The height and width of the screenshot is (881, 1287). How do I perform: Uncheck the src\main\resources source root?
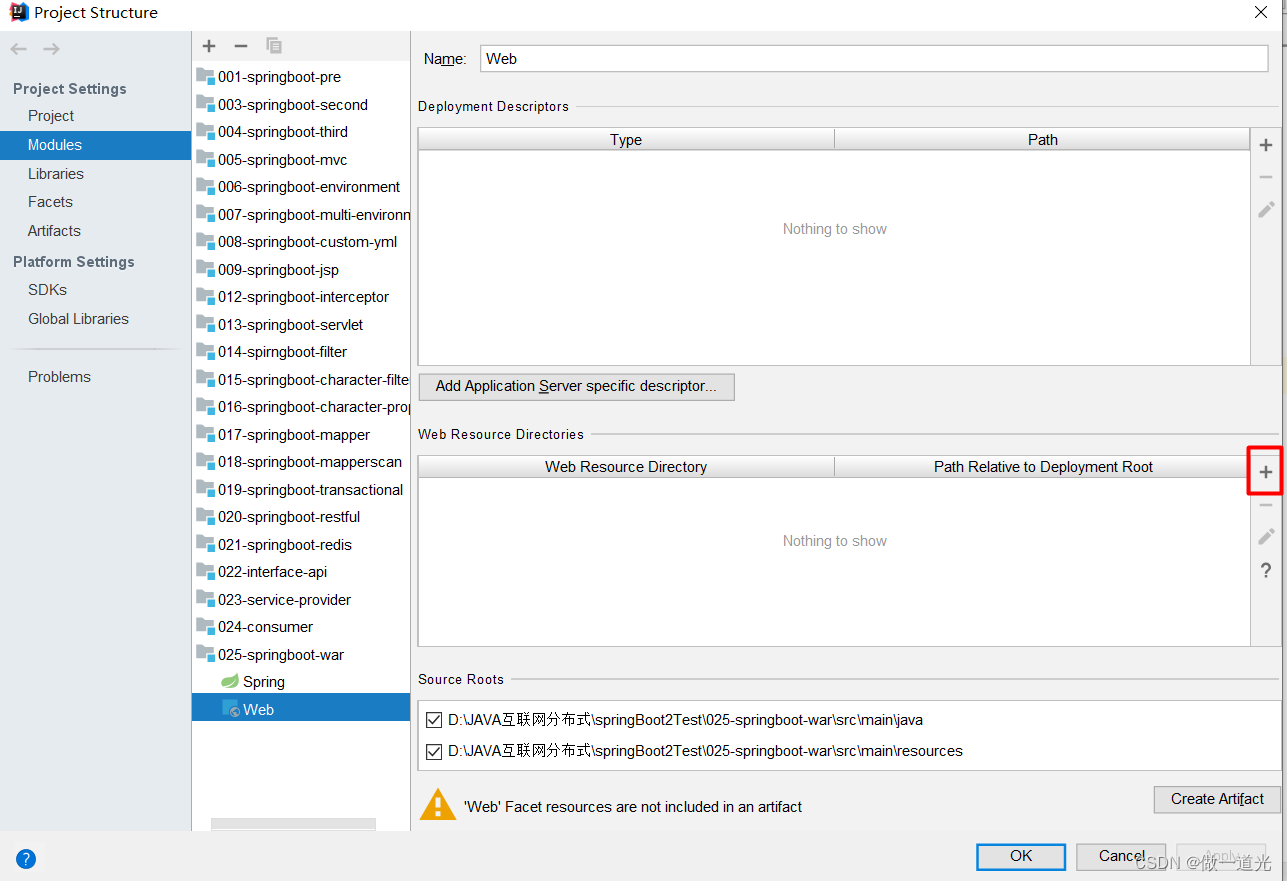click(434, 751)
